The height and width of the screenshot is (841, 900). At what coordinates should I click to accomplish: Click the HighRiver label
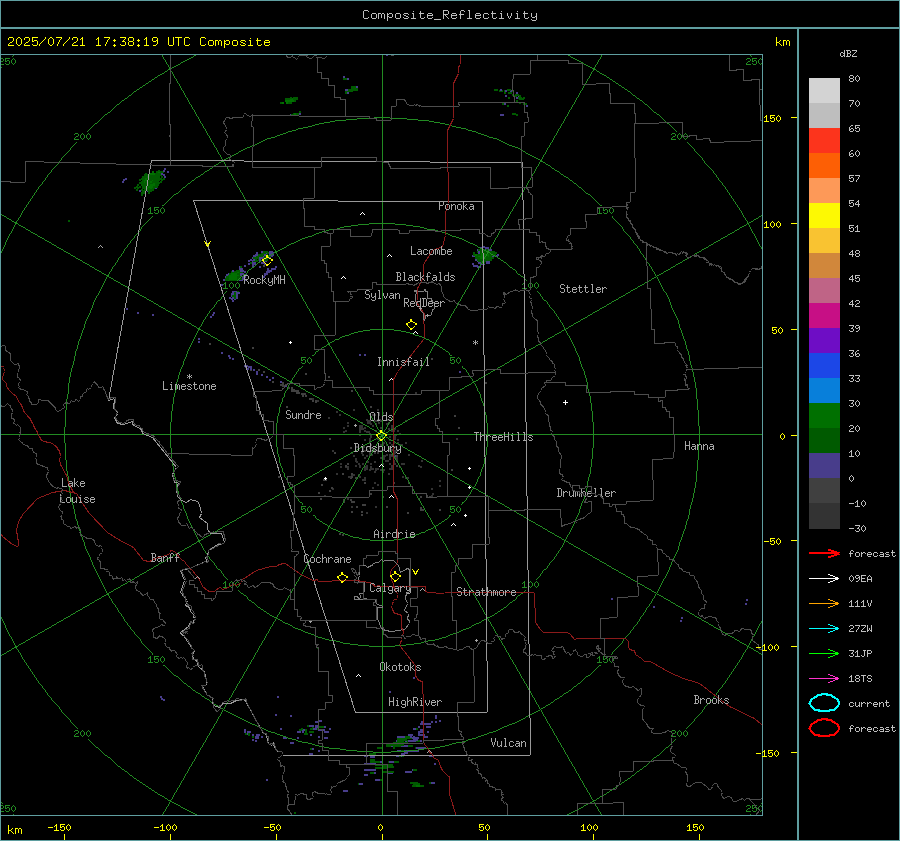pyautogui.click(x=415, y=702)
